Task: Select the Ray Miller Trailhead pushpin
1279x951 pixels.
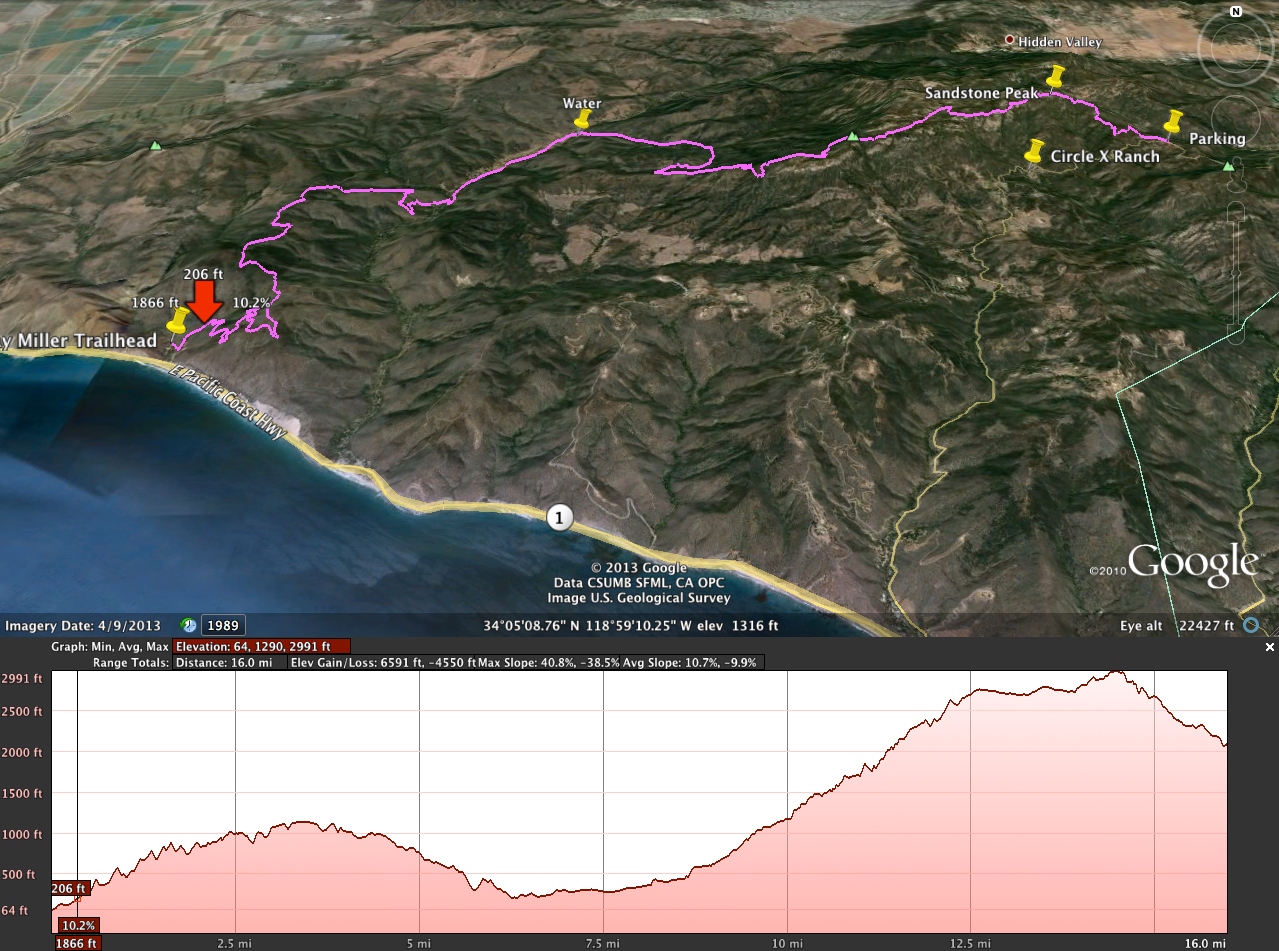Action: click(178, 322)
